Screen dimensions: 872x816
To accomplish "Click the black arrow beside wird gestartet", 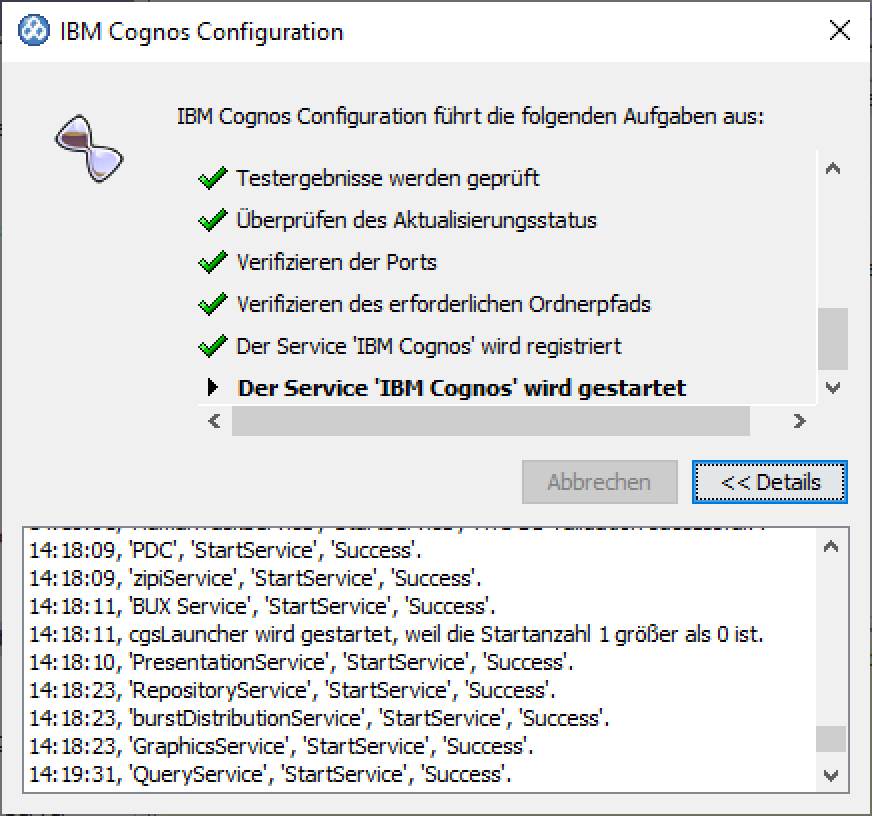I will pos(213,388).
